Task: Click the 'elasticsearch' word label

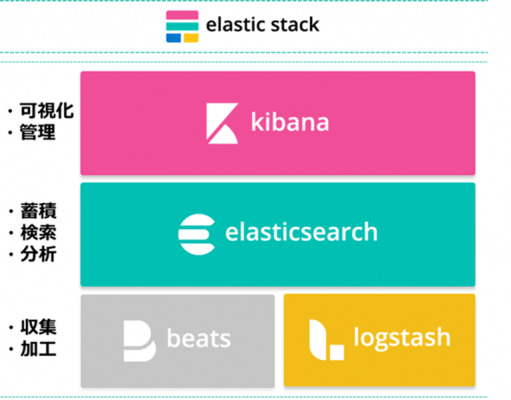Action: (301, 232)
